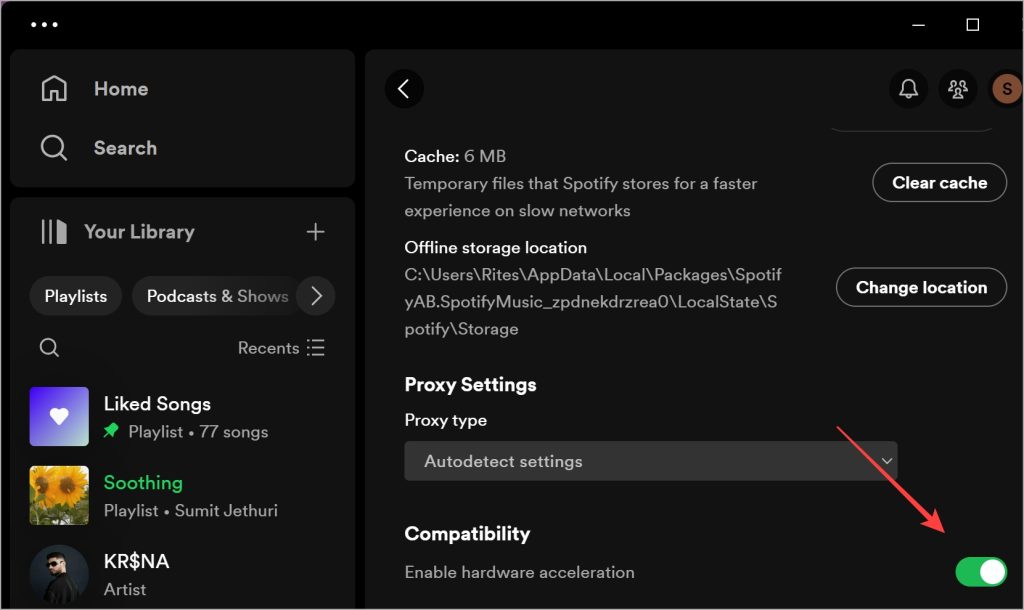Go to Search
This screenshot has height=610, width=1024.
(x=125, y=148)
